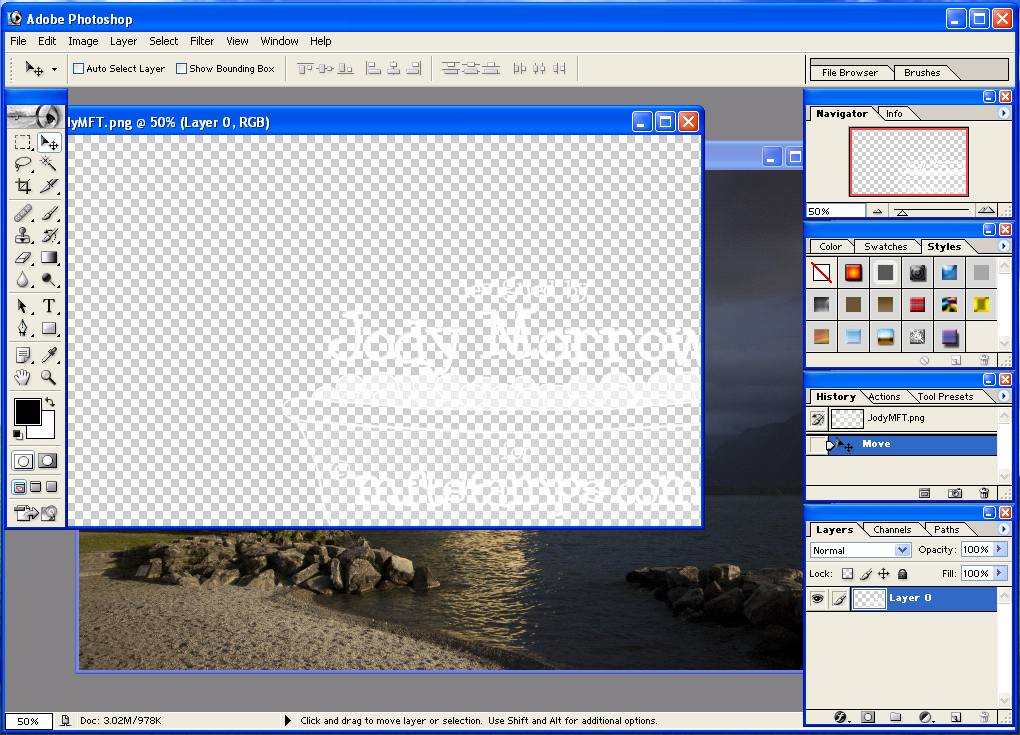The height and width of the screenshot is (735, 1020).
Task: Switch to the Actions tab
Action: click(x=884, y=397)
